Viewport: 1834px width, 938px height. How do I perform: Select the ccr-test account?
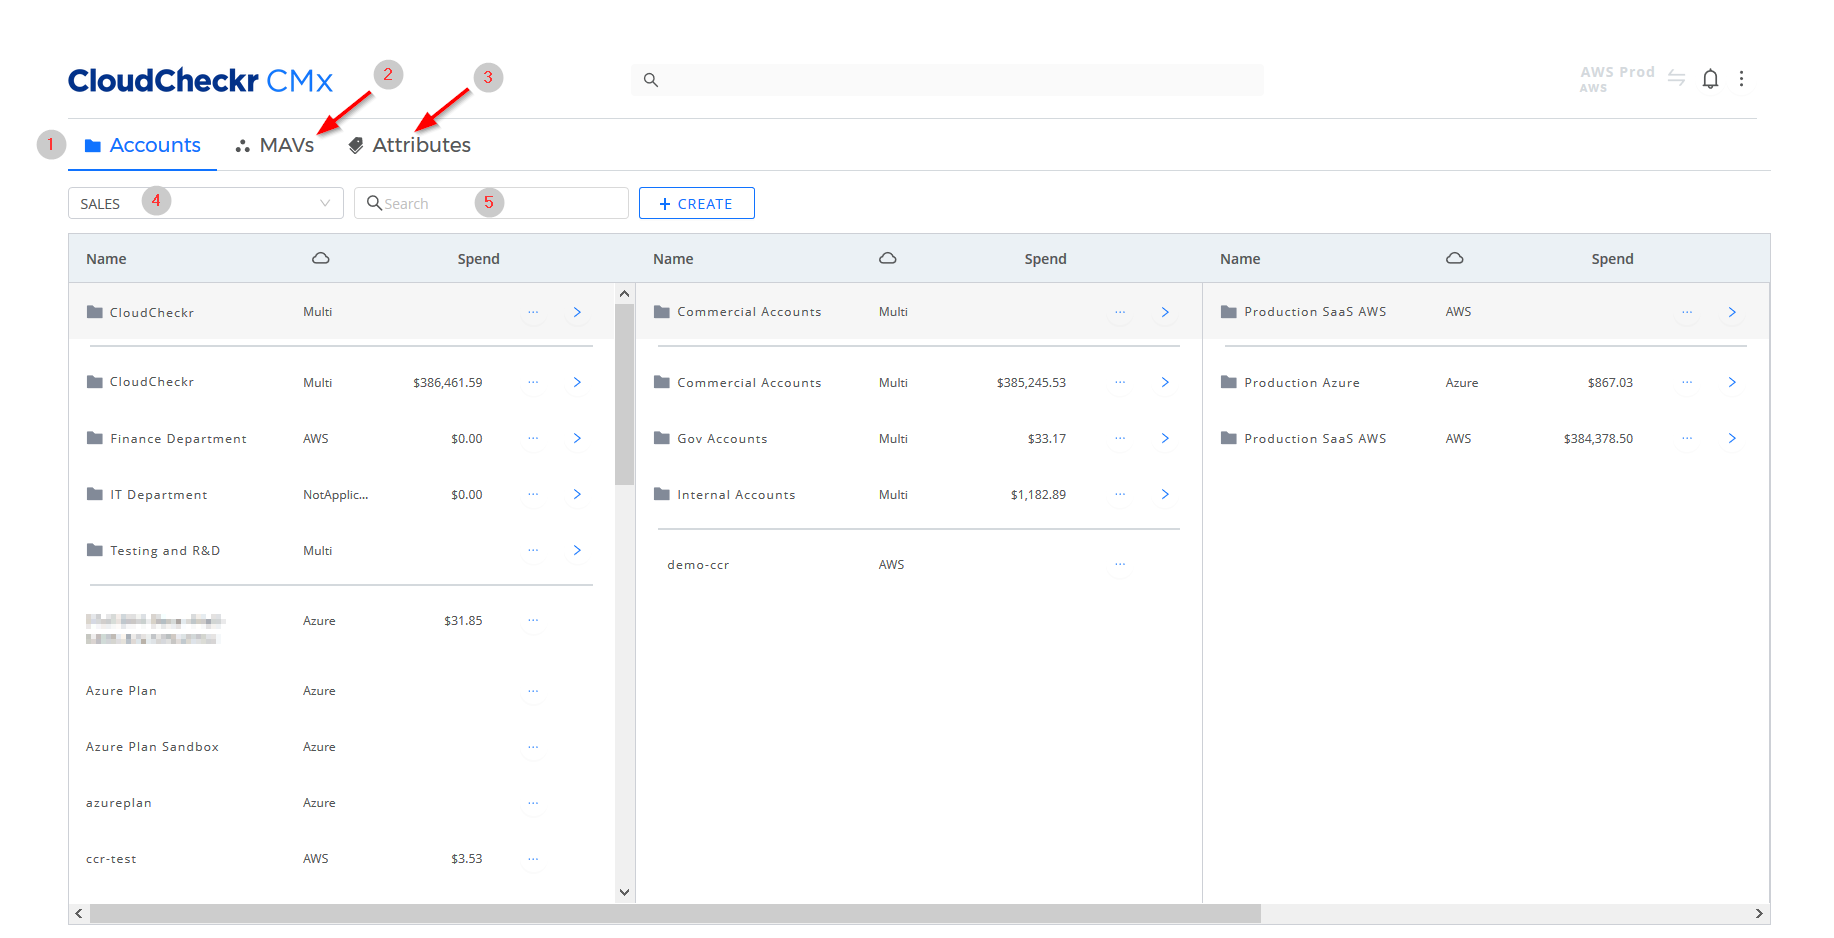111,859
